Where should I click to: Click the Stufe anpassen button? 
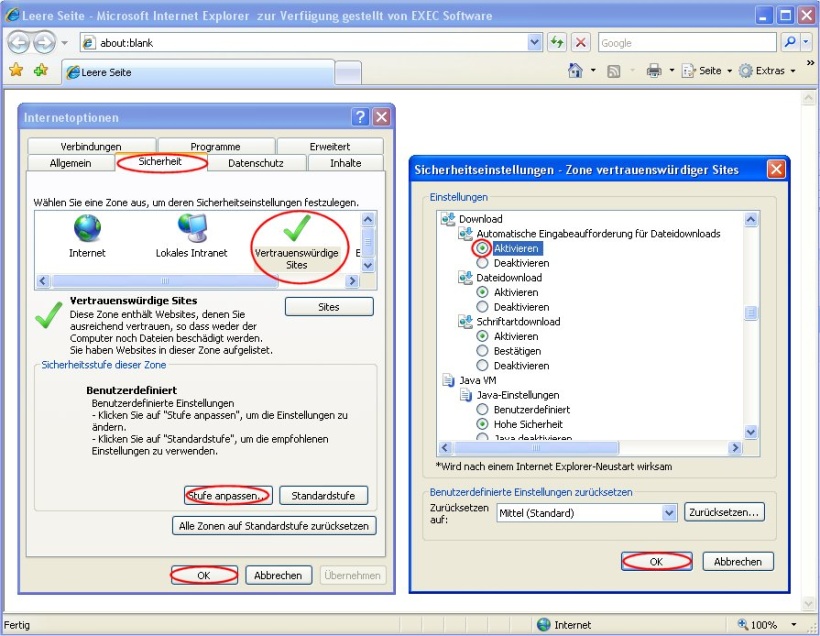tap(228, 495)
